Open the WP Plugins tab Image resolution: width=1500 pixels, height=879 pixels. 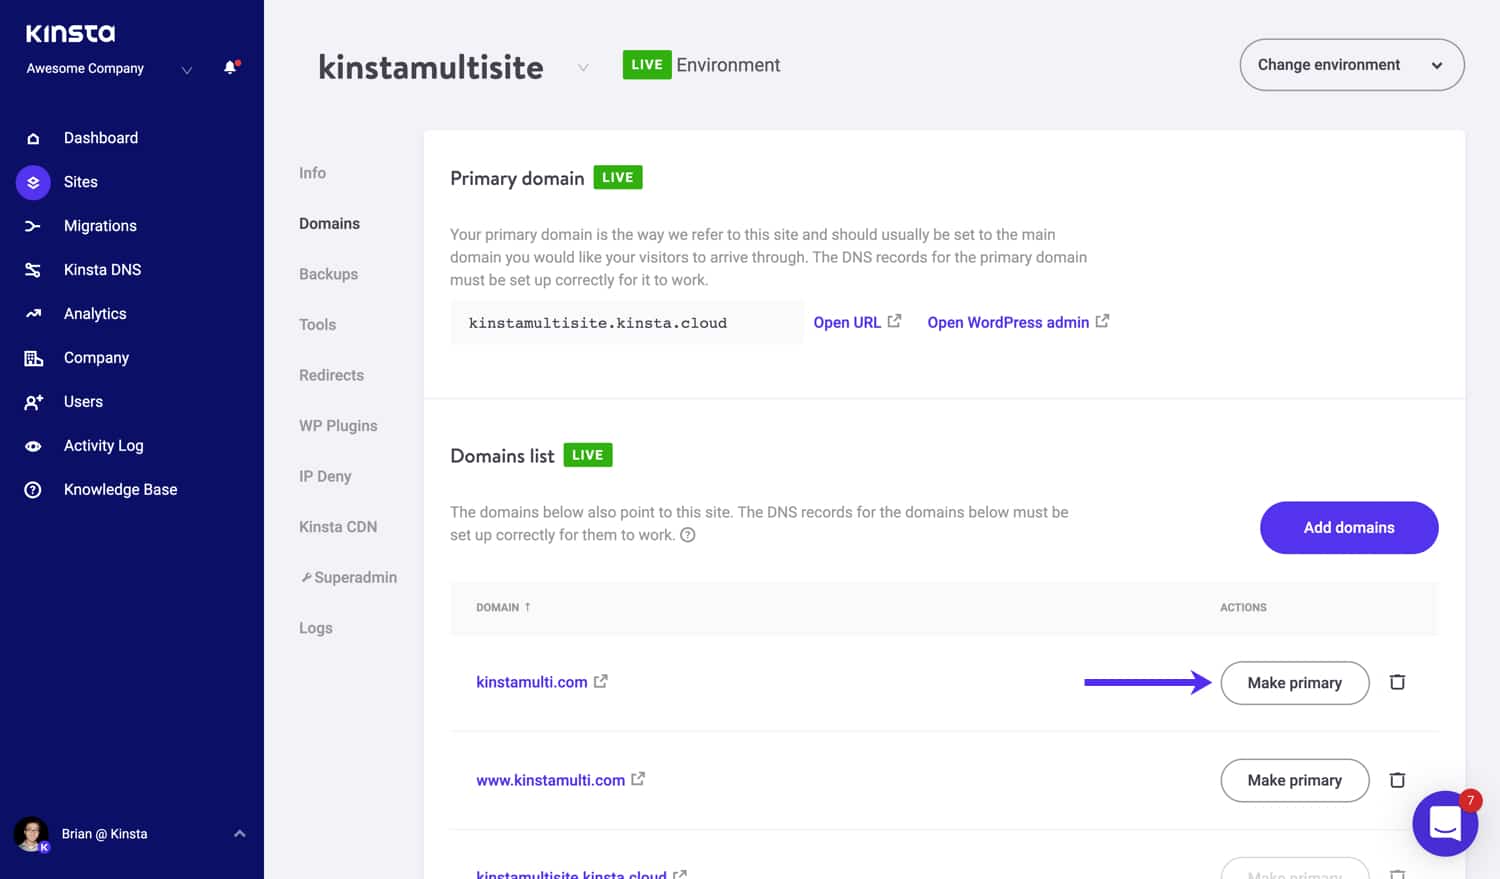[x=338, y=426]
